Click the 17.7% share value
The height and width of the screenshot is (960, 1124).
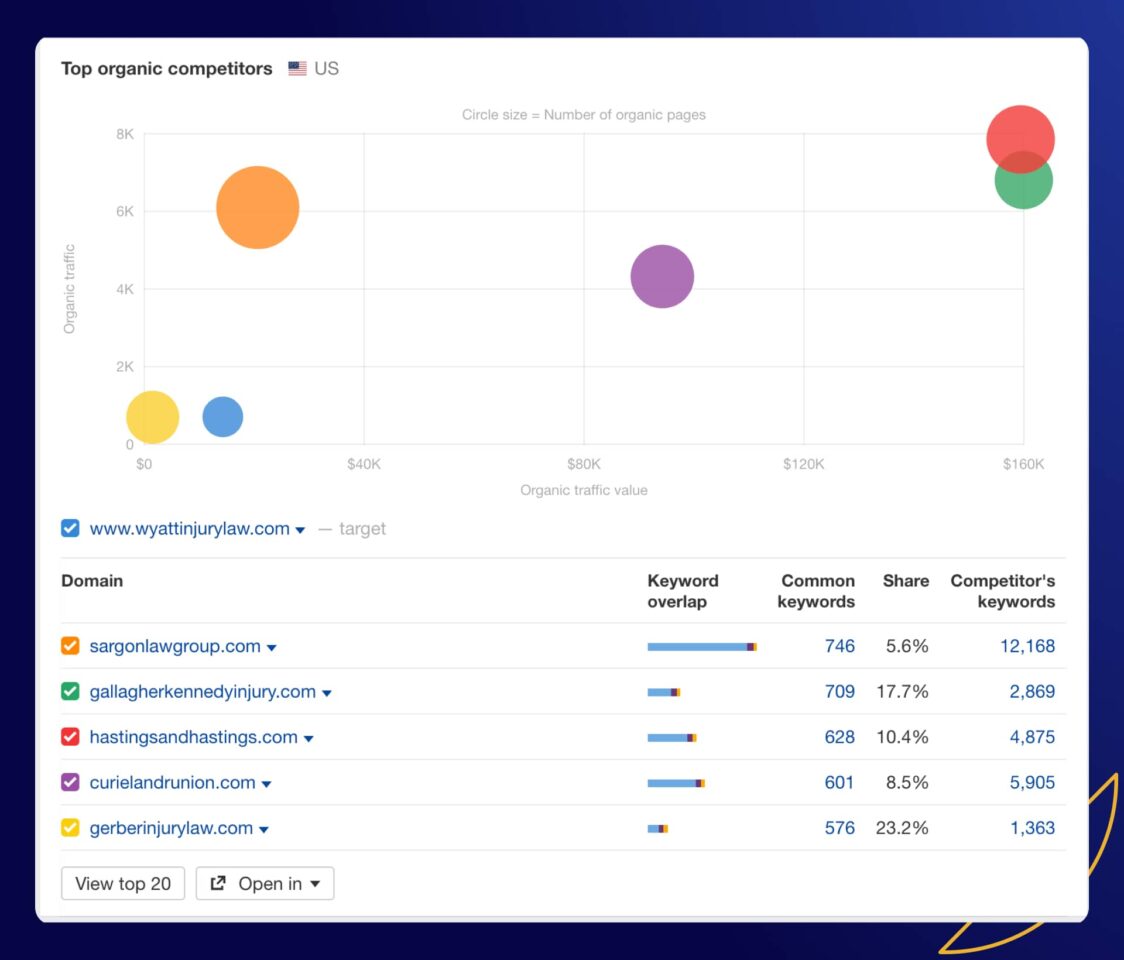[x=902, y=691]
